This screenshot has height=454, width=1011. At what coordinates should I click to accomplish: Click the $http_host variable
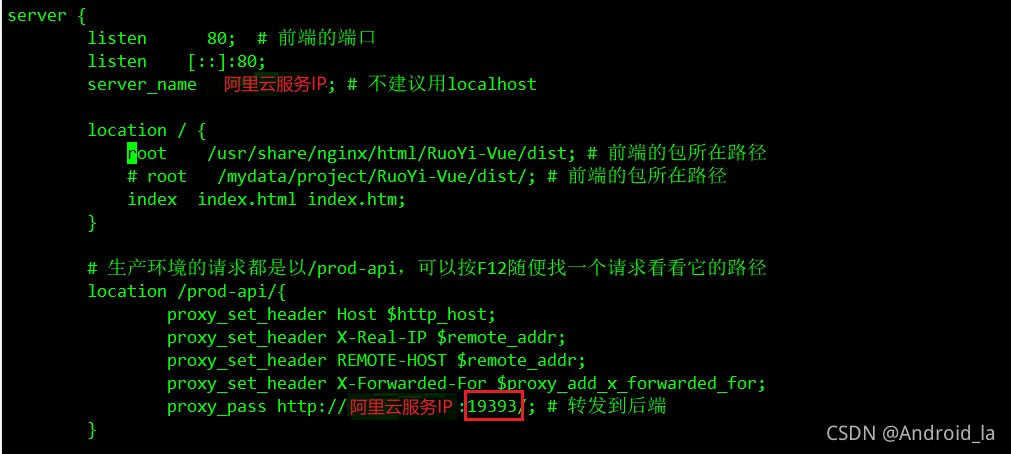click(x=437, y=315)
